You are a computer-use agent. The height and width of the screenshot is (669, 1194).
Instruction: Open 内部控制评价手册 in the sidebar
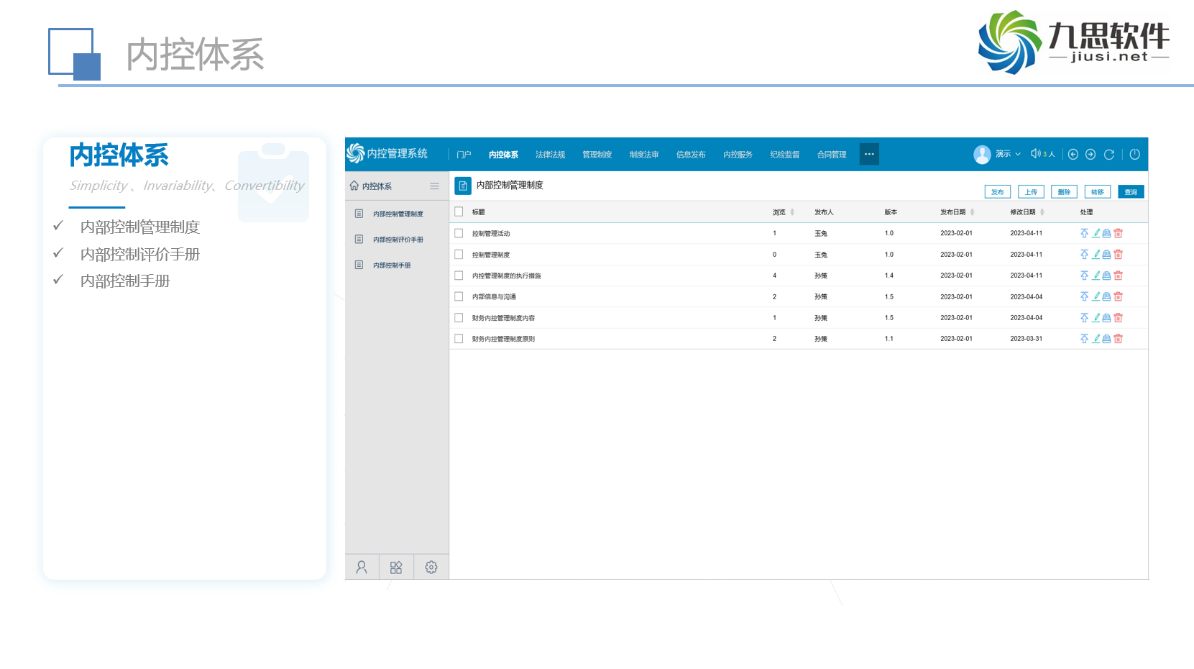click(x=398, y=240)
